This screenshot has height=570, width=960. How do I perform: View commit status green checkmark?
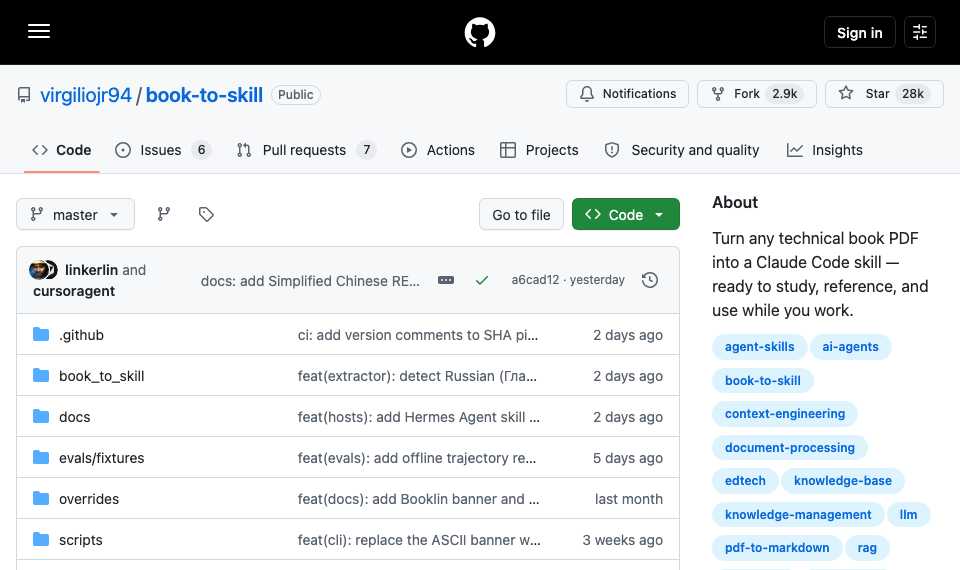click(x=482, y=280)
